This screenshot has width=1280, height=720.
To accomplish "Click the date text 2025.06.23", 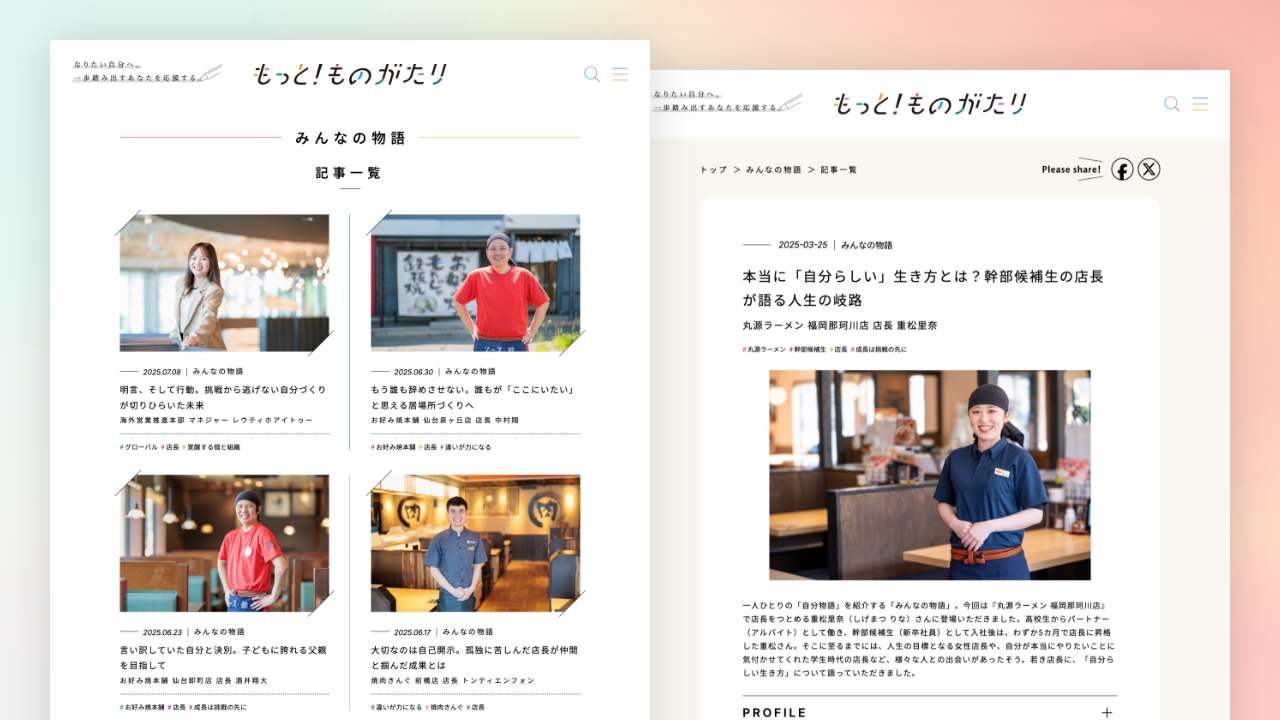I will tap(162, 632).
